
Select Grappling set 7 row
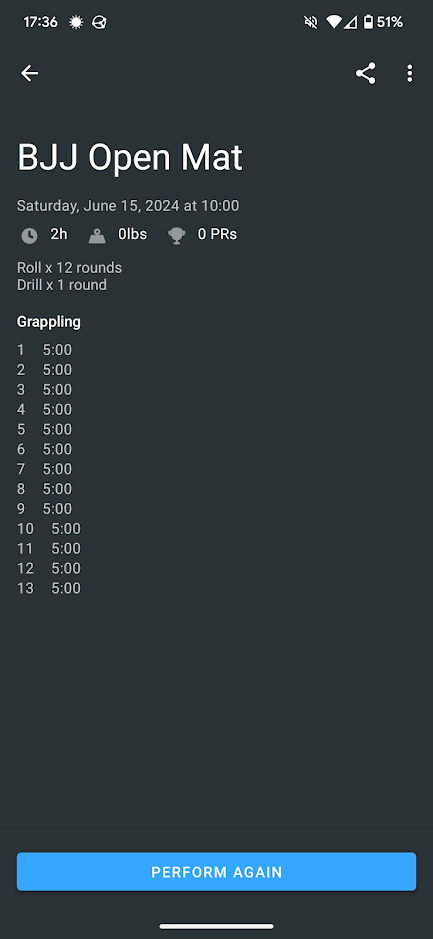[x=44, y=469]
